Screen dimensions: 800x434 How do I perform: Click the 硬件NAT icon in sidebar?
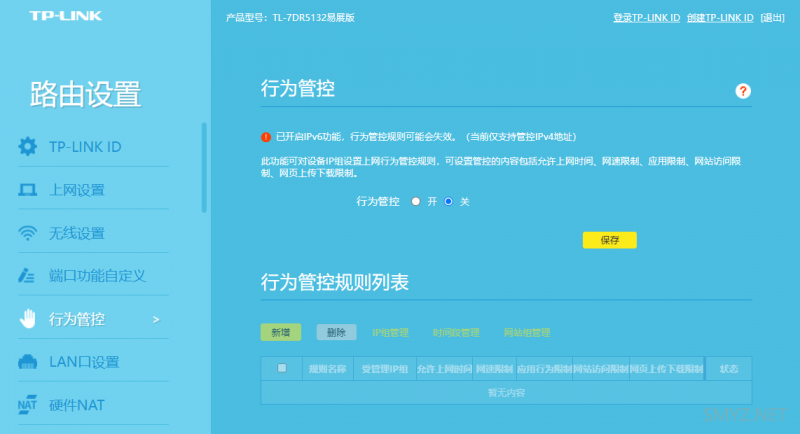pyautogui.click(x=28, y=405)
